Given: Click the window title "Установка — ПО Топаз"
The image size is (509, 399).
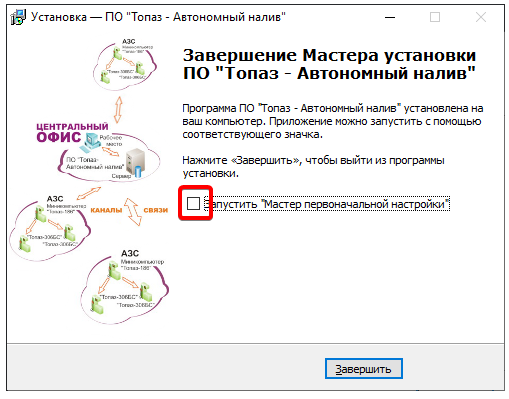Looking at the screenshot, I should tap(158, 17).
